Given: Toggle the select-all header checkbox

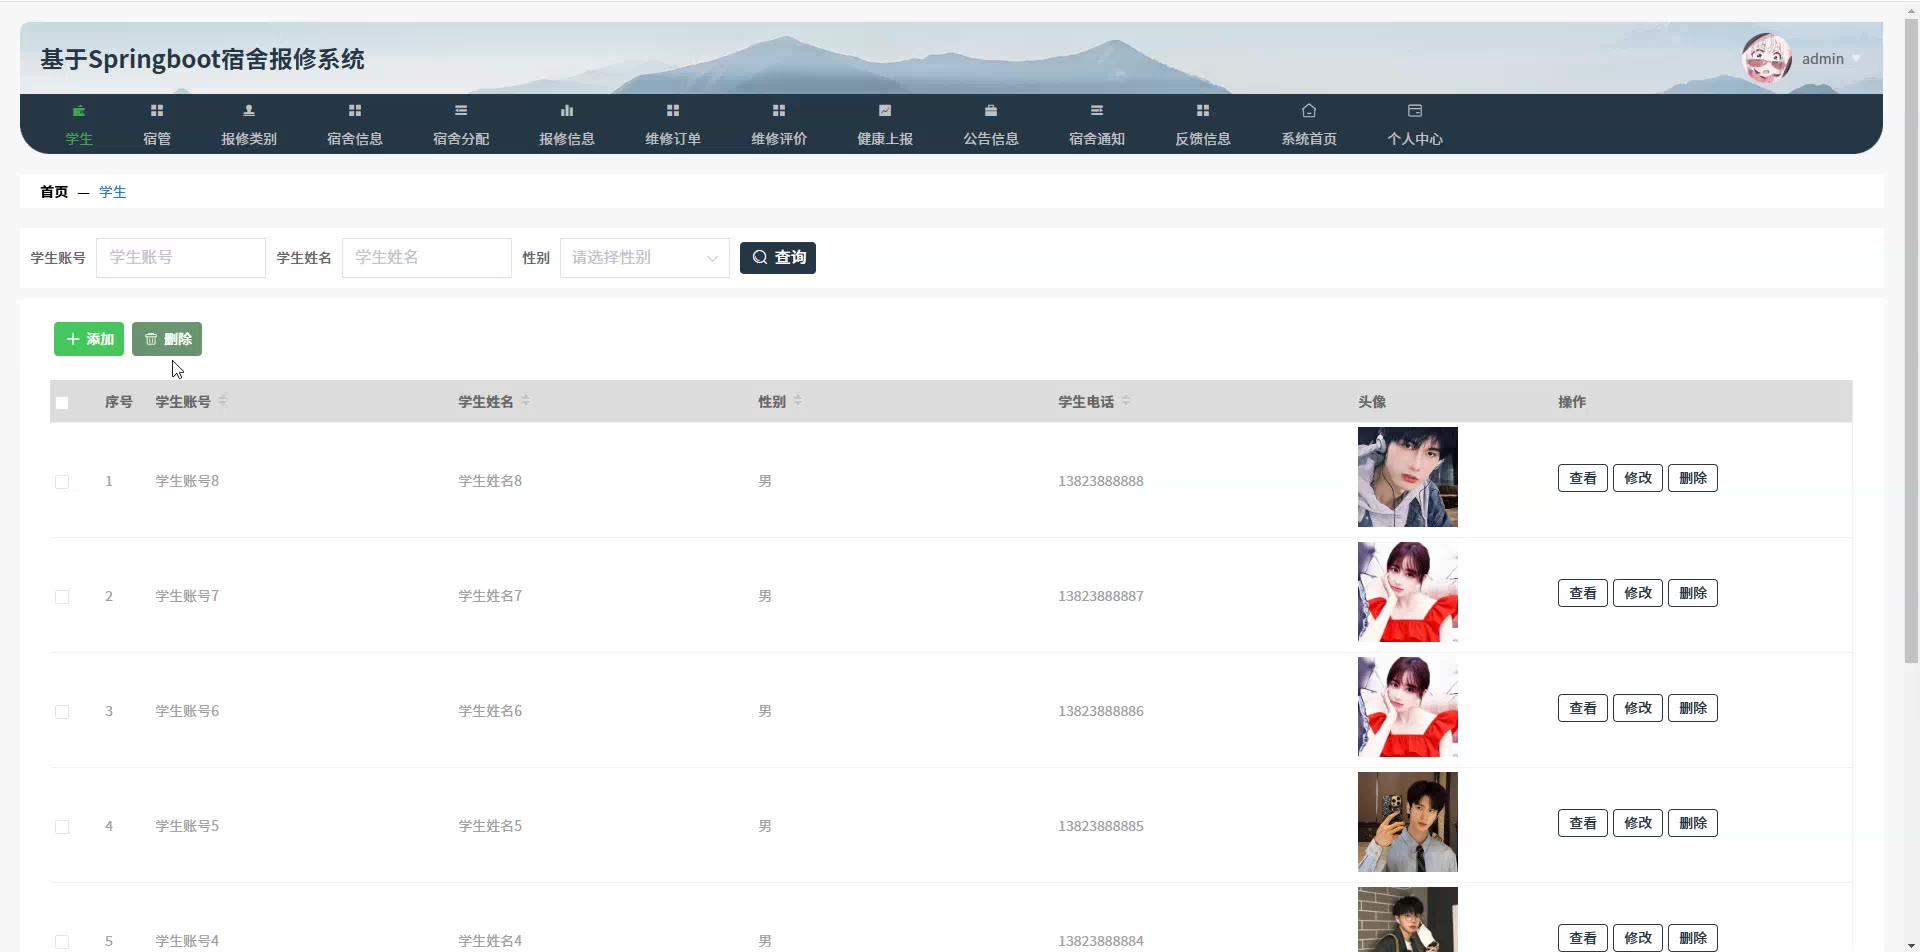Looking at the screenshot, I should (x=62, y=403).
